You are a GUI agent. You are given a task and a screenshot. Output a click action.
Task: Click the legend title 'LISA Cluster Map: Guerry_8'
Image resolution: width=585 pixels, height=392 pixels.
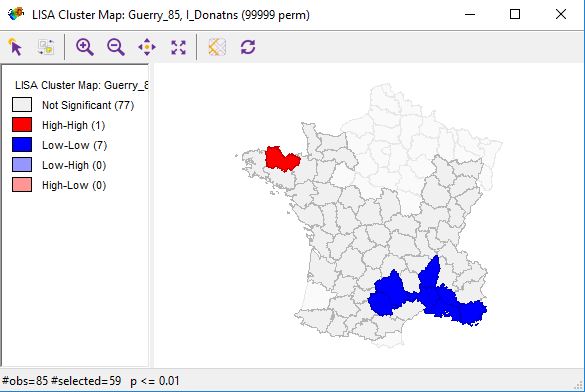pos(81,85)
